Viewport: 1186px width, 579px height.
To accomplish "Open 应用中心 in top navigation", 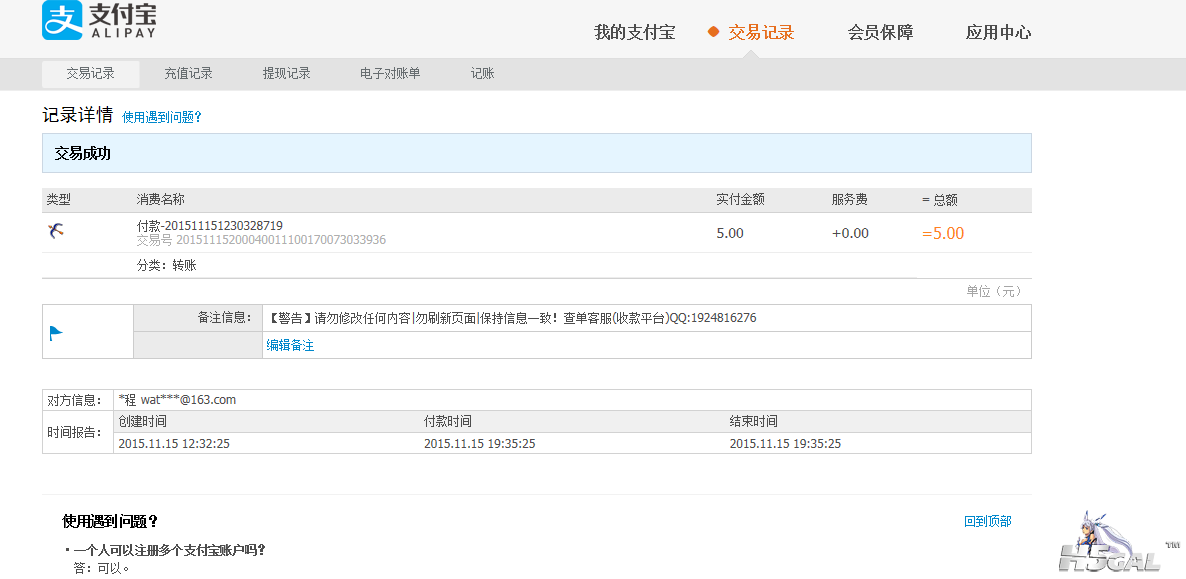I will point(998,32).
